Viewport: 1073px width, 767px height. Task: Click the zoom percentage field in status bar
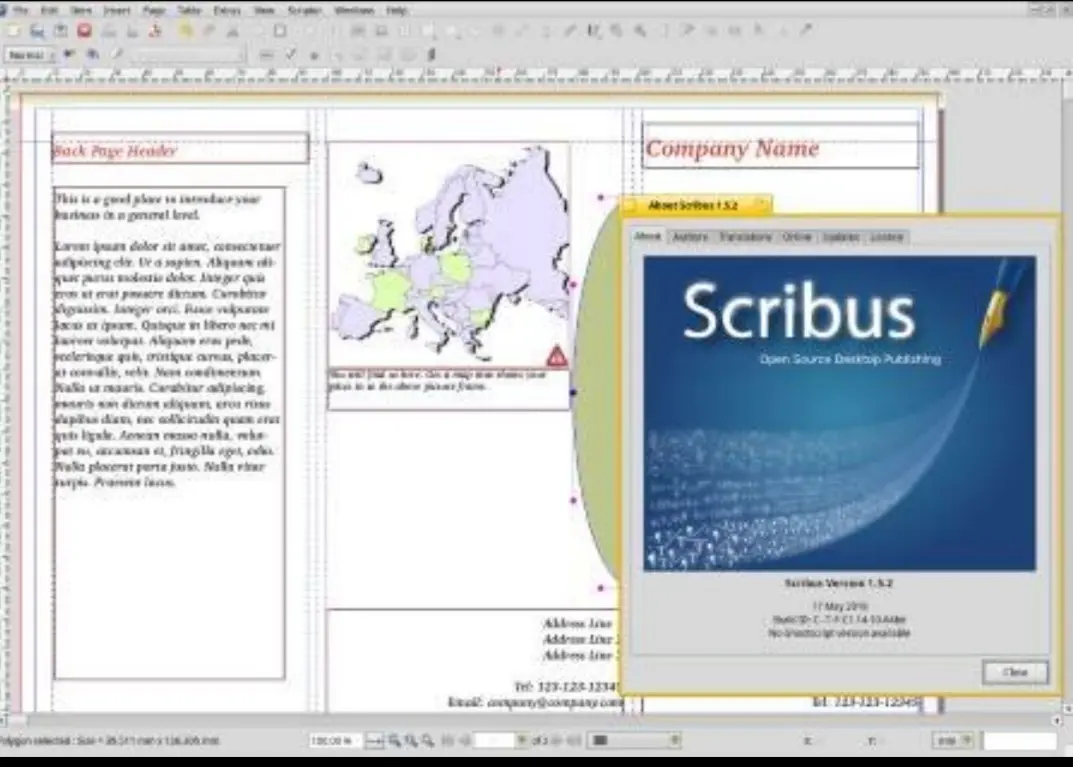334,741
